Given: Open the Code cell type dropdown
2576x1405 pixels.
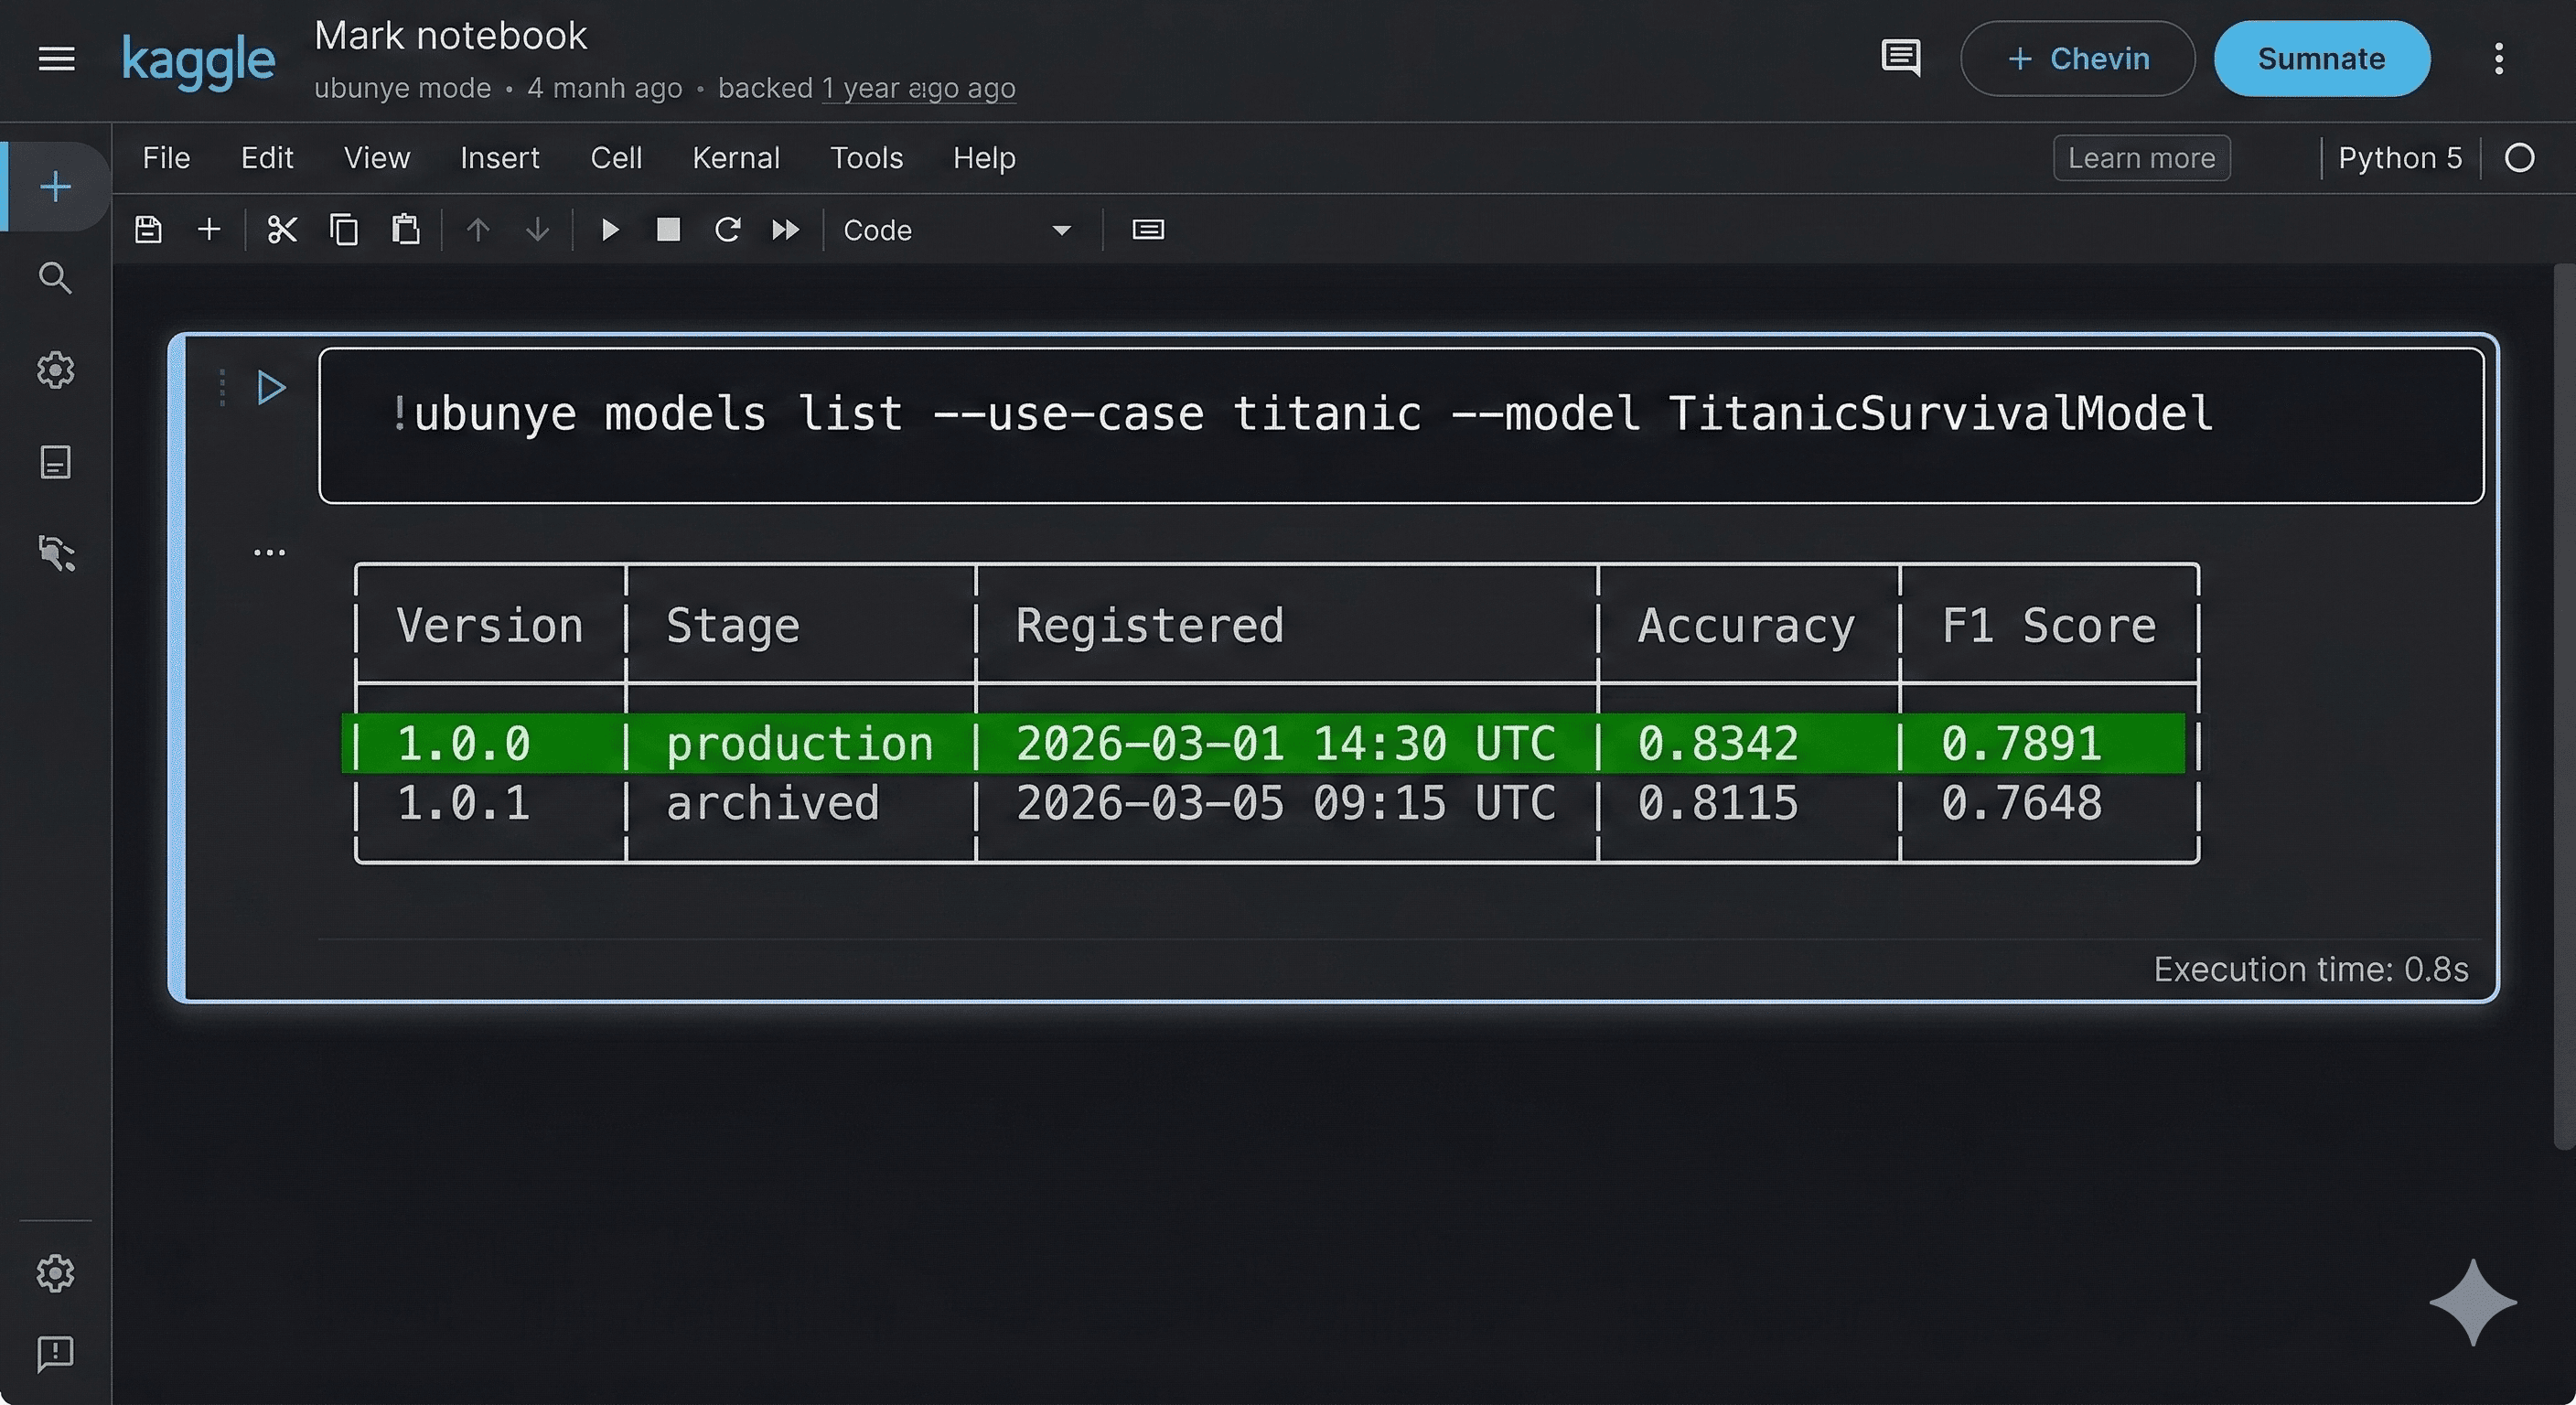Looking at the screenshot, I should point(1061,230).
